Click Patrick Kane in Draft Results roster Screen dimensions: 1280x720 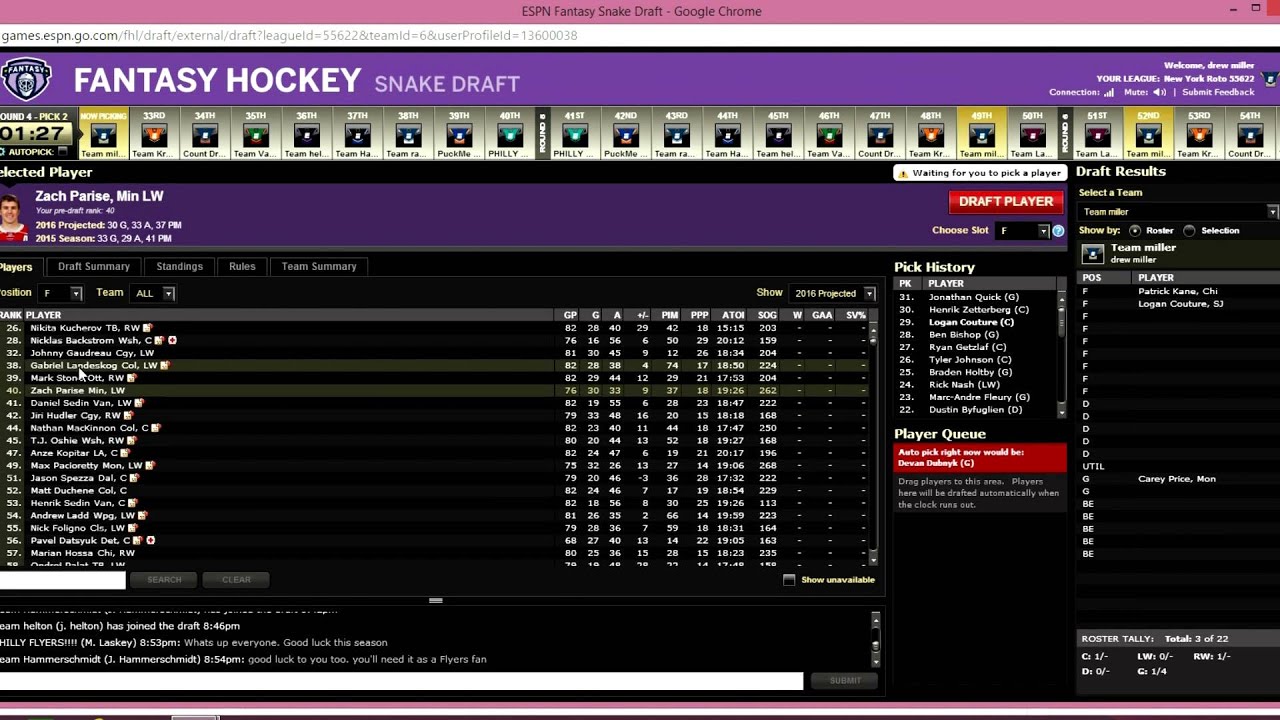1178,291
